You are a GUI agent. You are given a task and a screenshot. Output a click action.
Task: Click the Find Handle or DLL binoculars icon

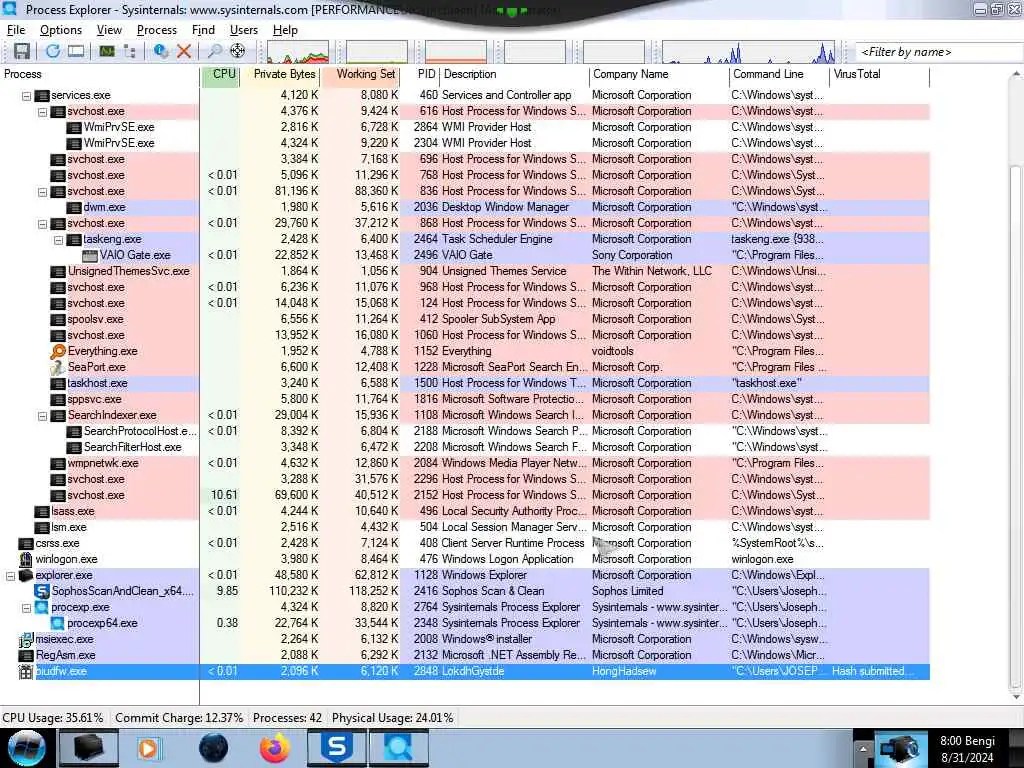214,51
